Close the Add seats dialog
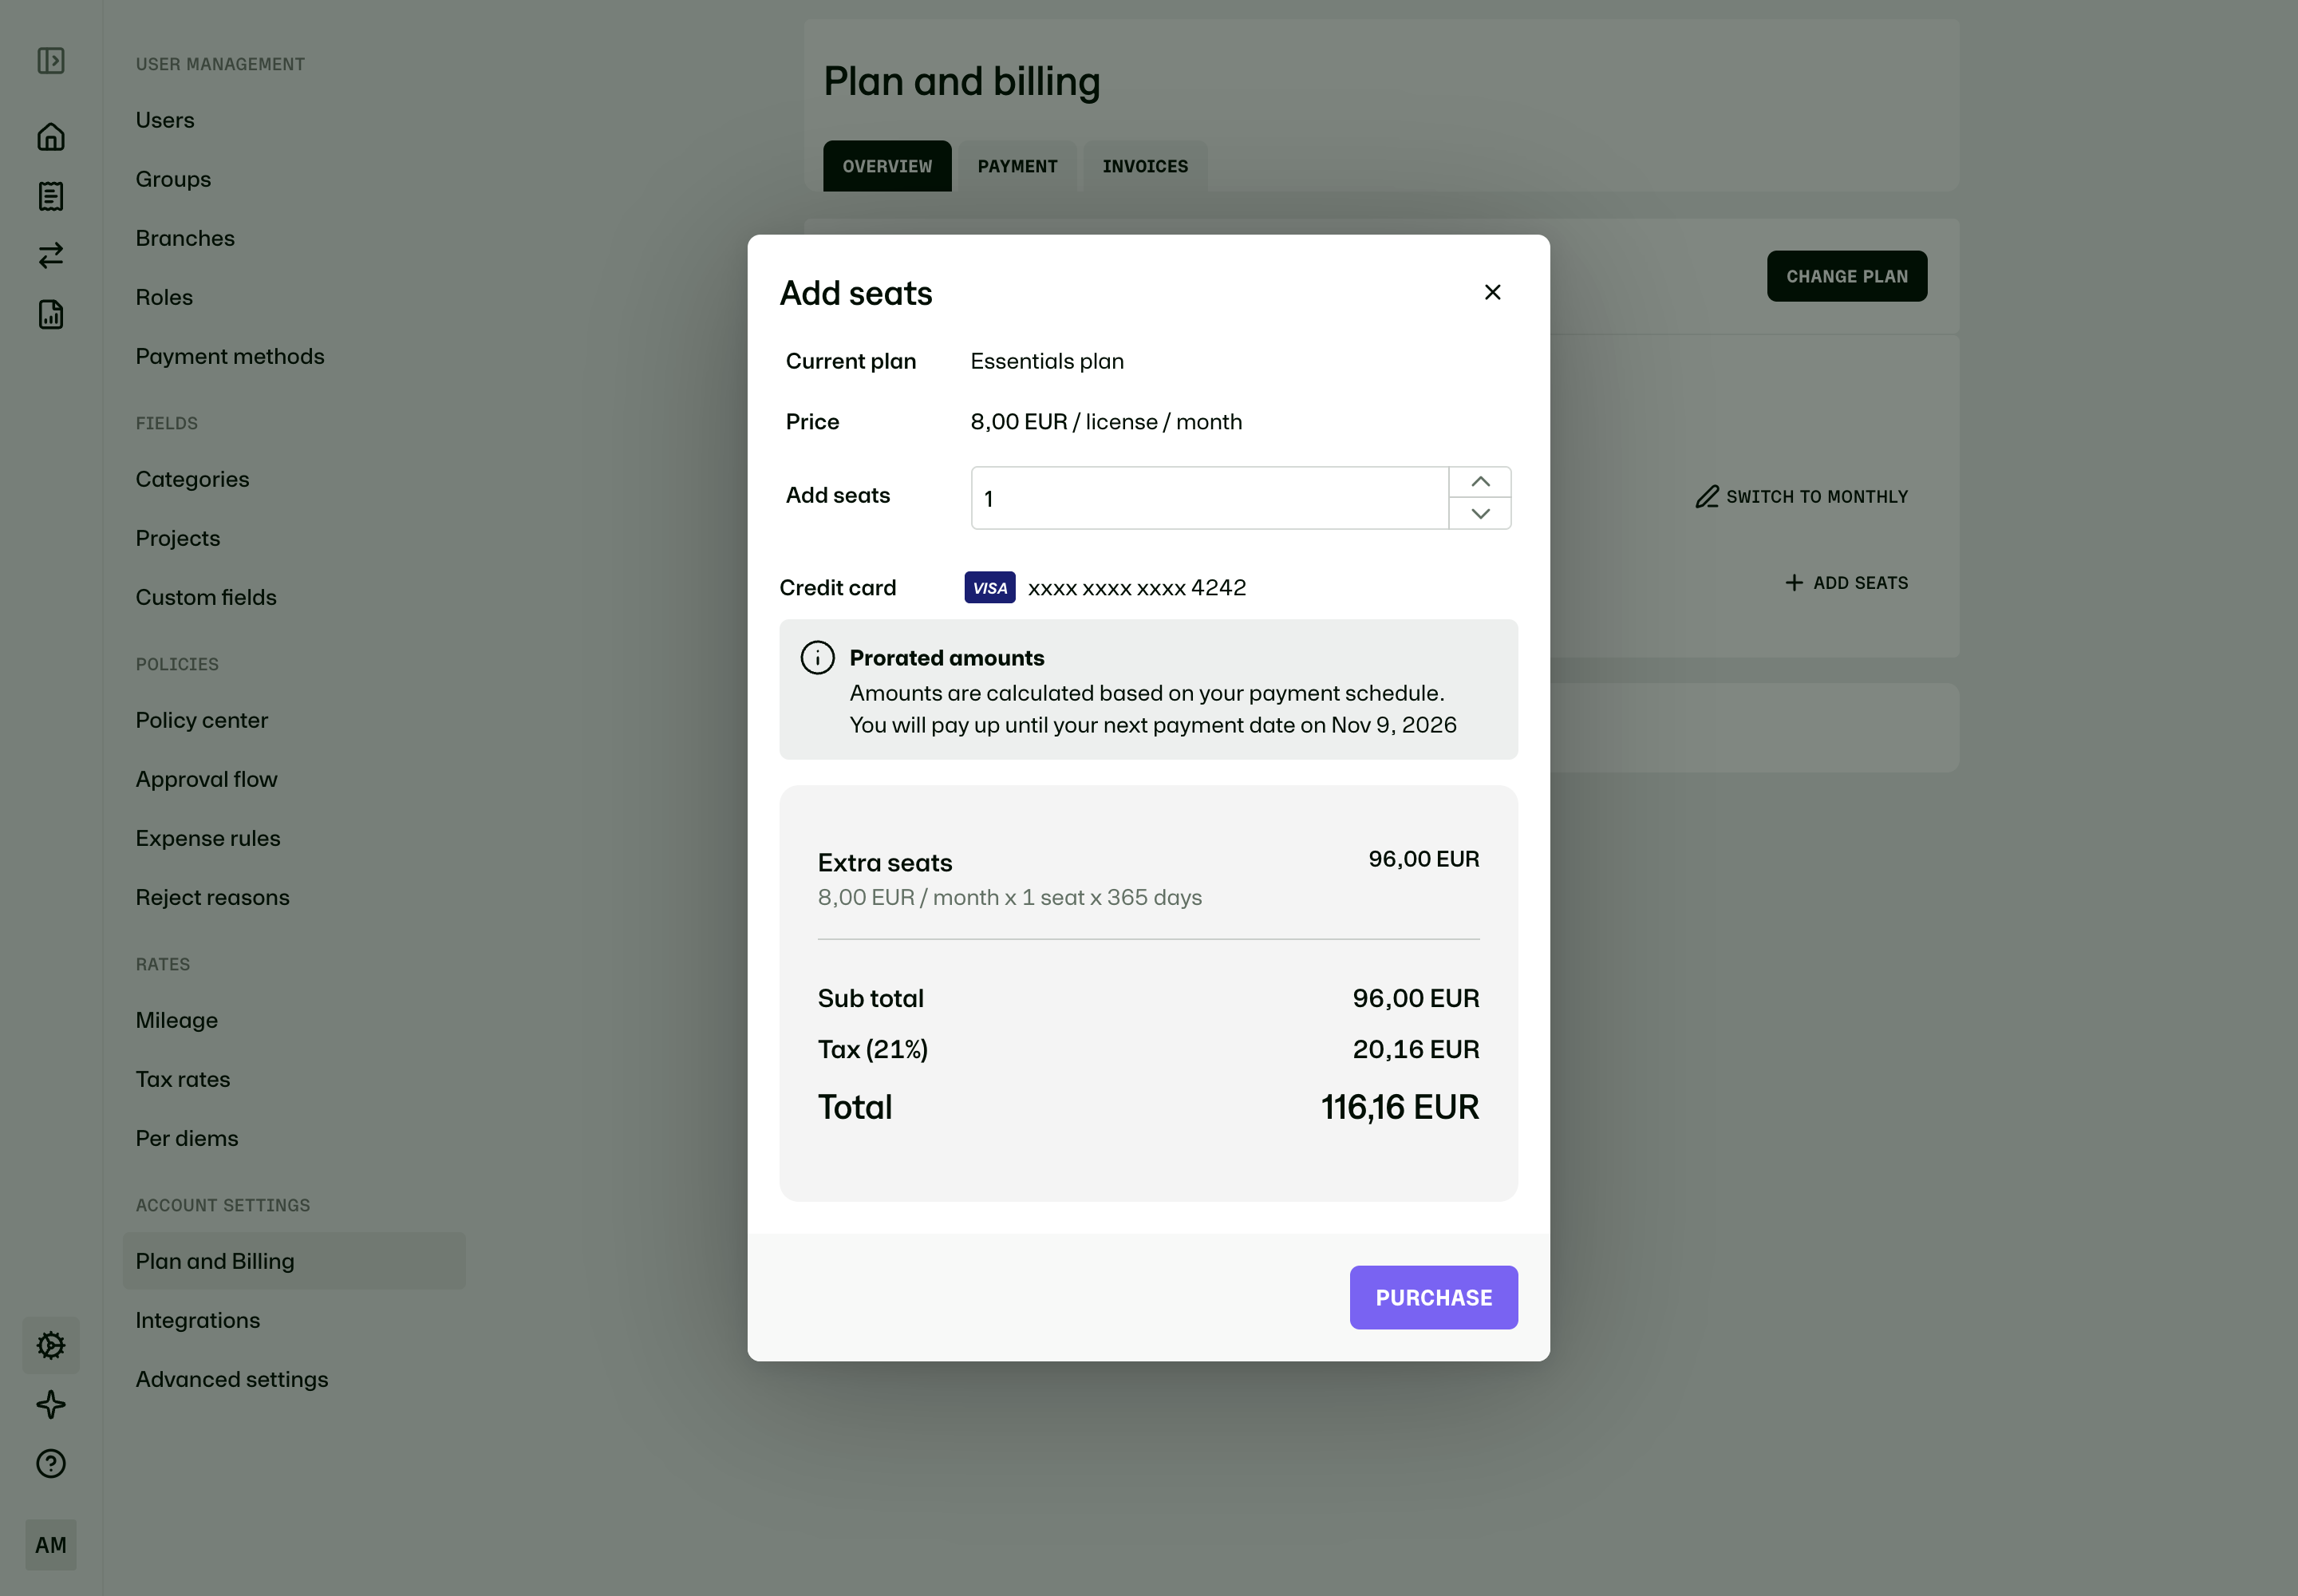 tap(1492, 292)
